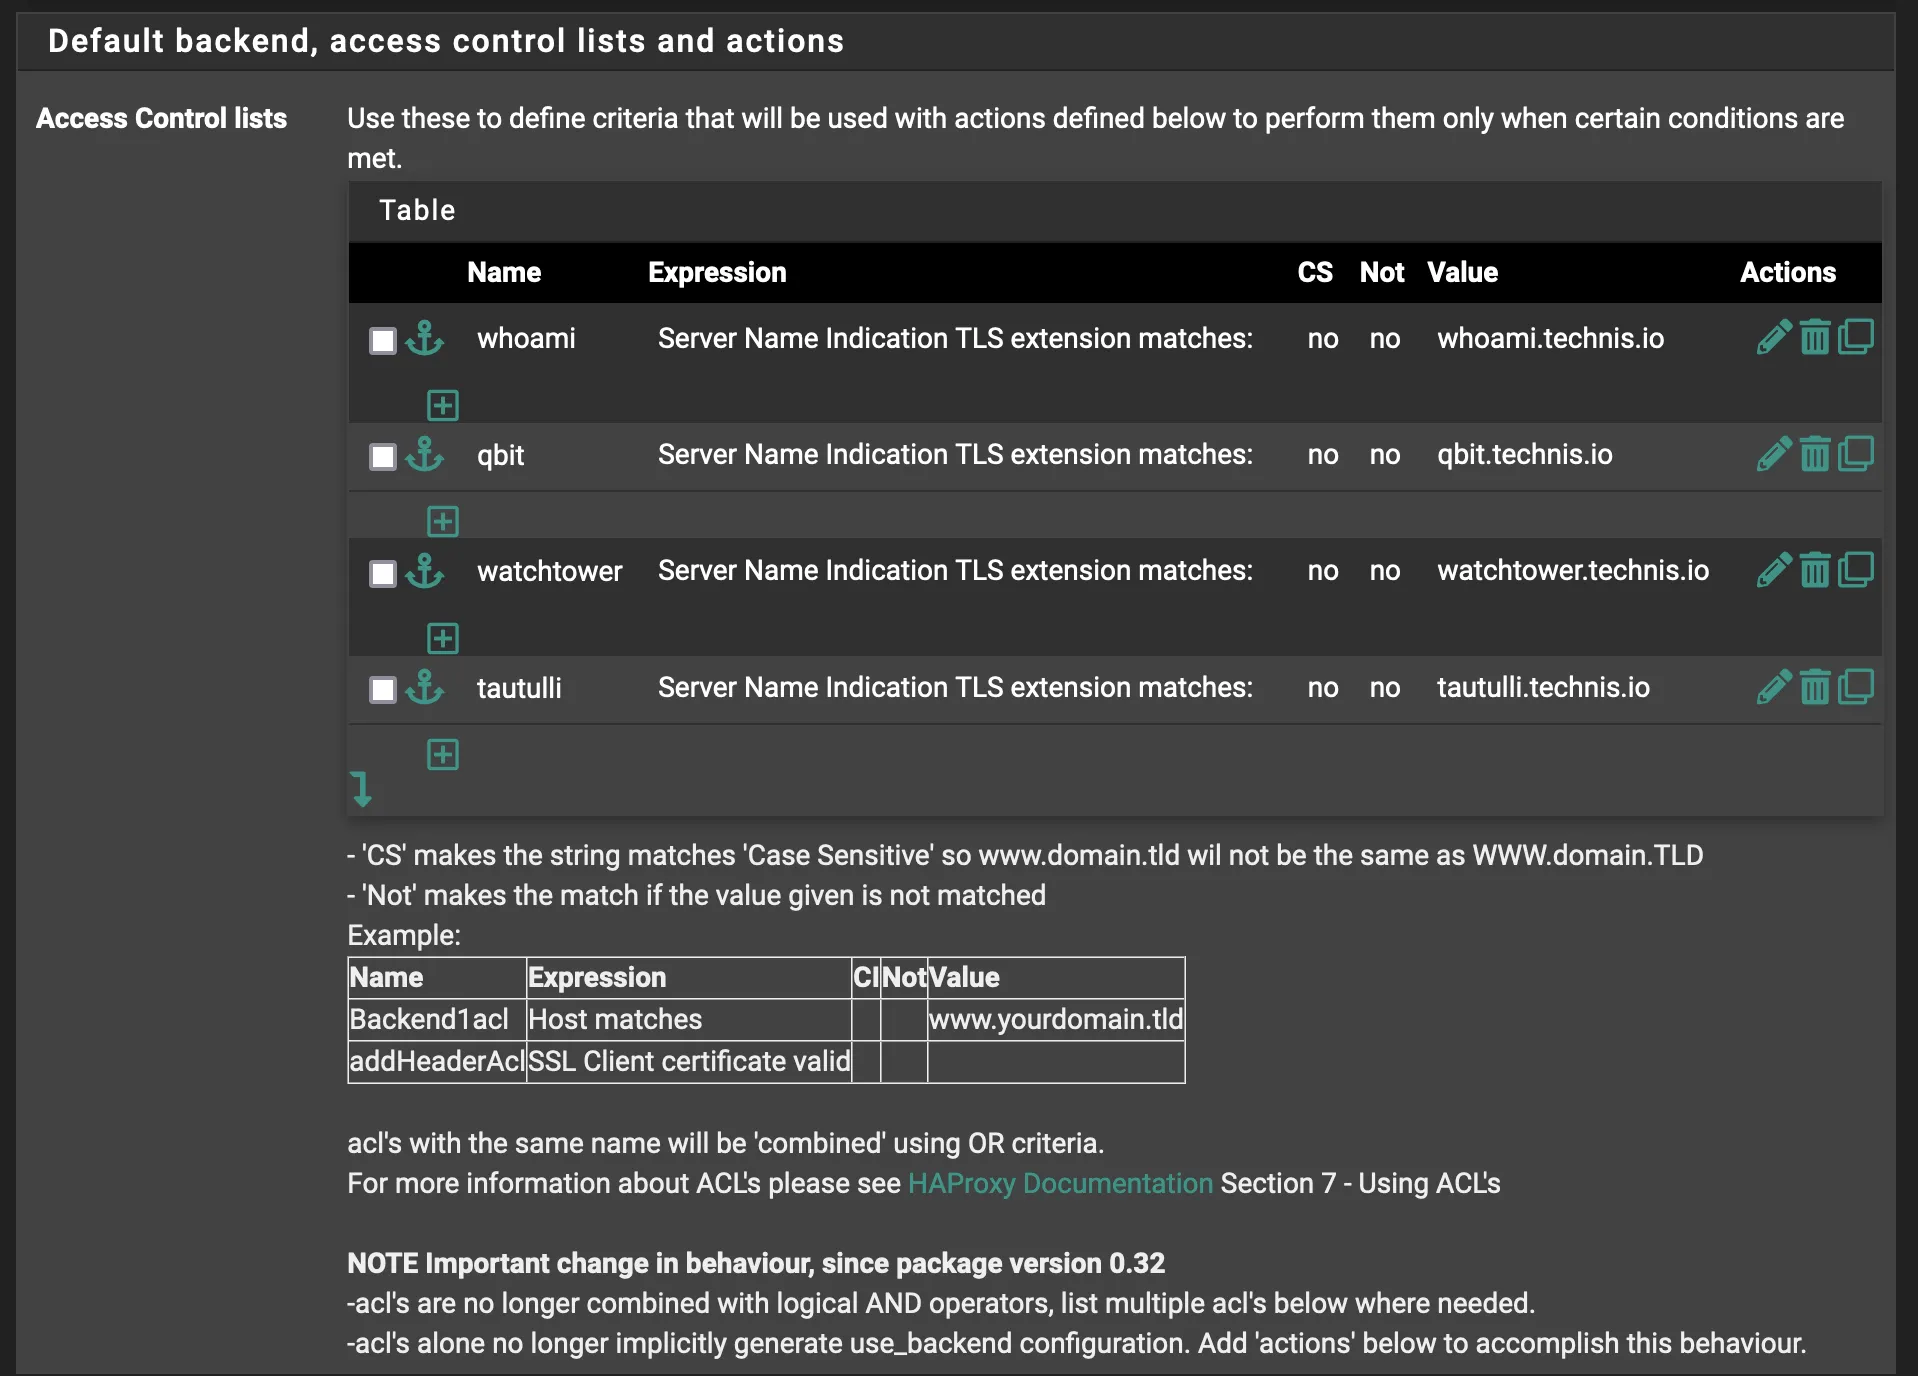This screenshot has width=1918, height=1376.
Task: Click the move-down arrow below the table
Action: coord(363,790)
